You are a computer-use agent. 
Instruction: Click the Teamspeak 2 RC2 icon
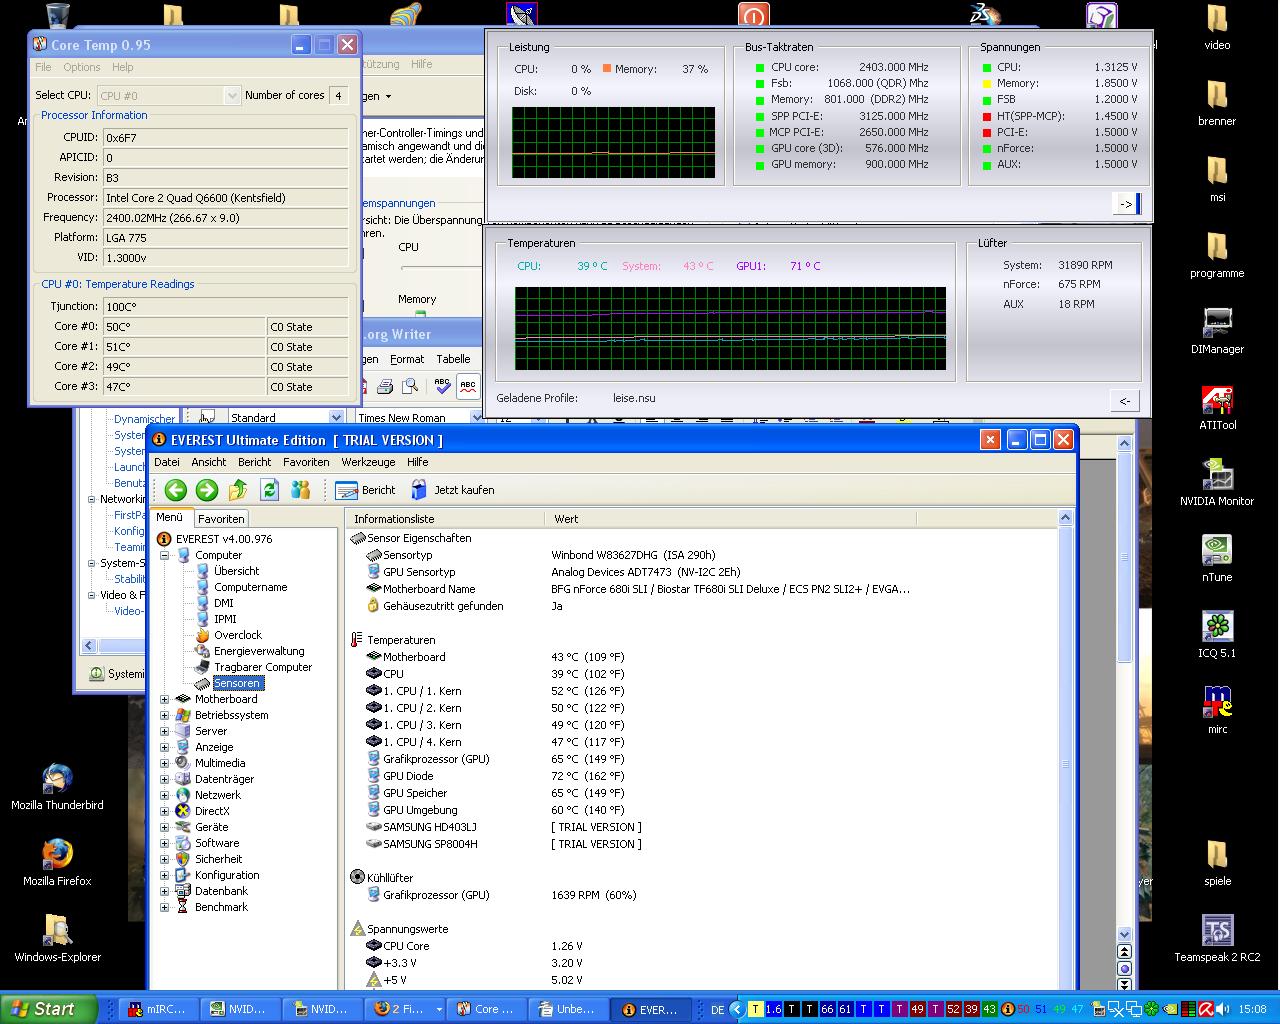pos(1217,939)
